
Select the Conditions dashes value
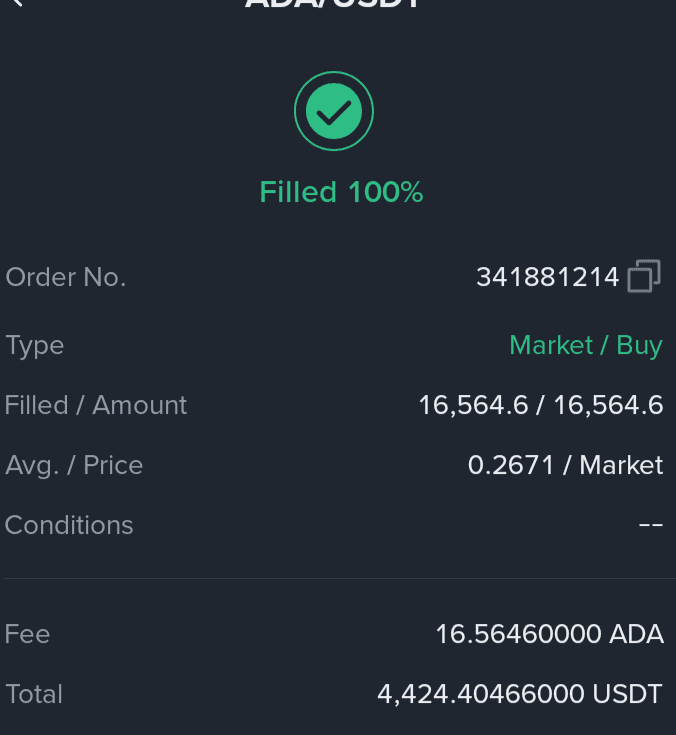tap(651, 525)
